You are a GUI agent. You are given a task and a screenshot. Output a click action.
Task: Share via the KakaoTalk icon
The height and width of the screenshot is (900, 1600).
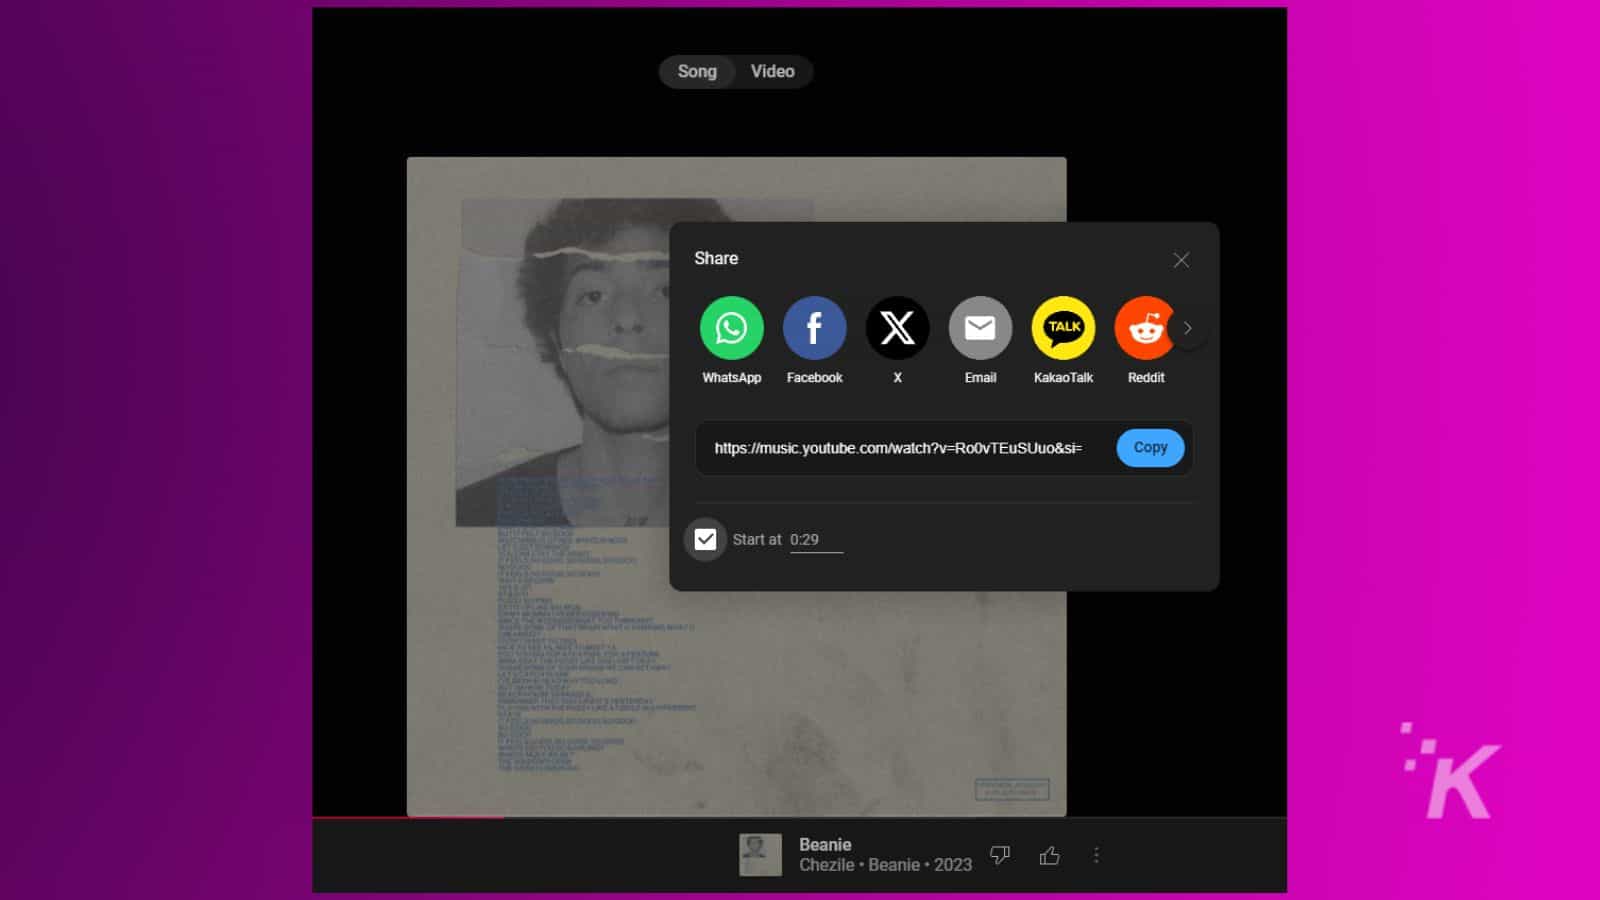pos(1063,328)
